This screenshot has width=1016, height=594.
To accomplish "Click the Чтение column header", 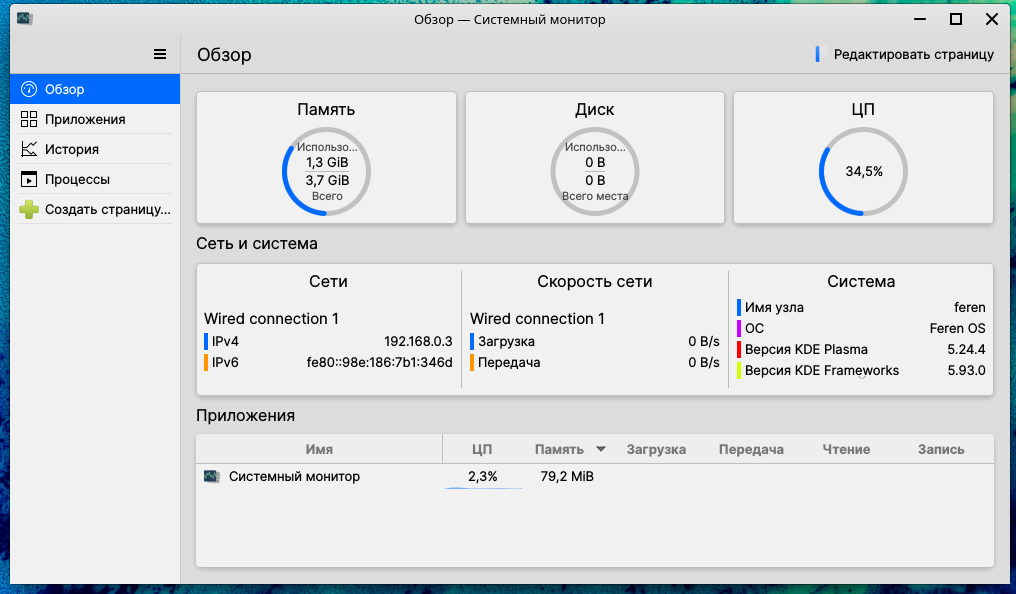I will click(845, 448).
